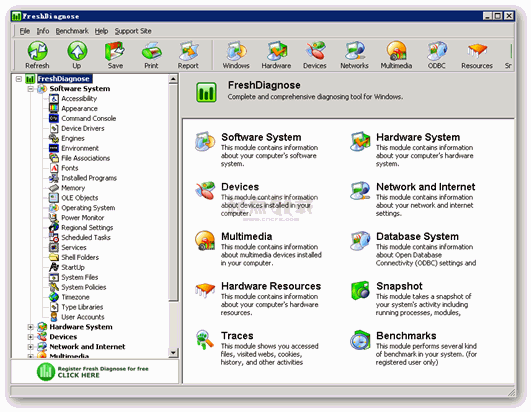Viewport: 531px width, 412px height.
Task: Click the green Register Fresh Diagnose icon
Action: [46, 372]
